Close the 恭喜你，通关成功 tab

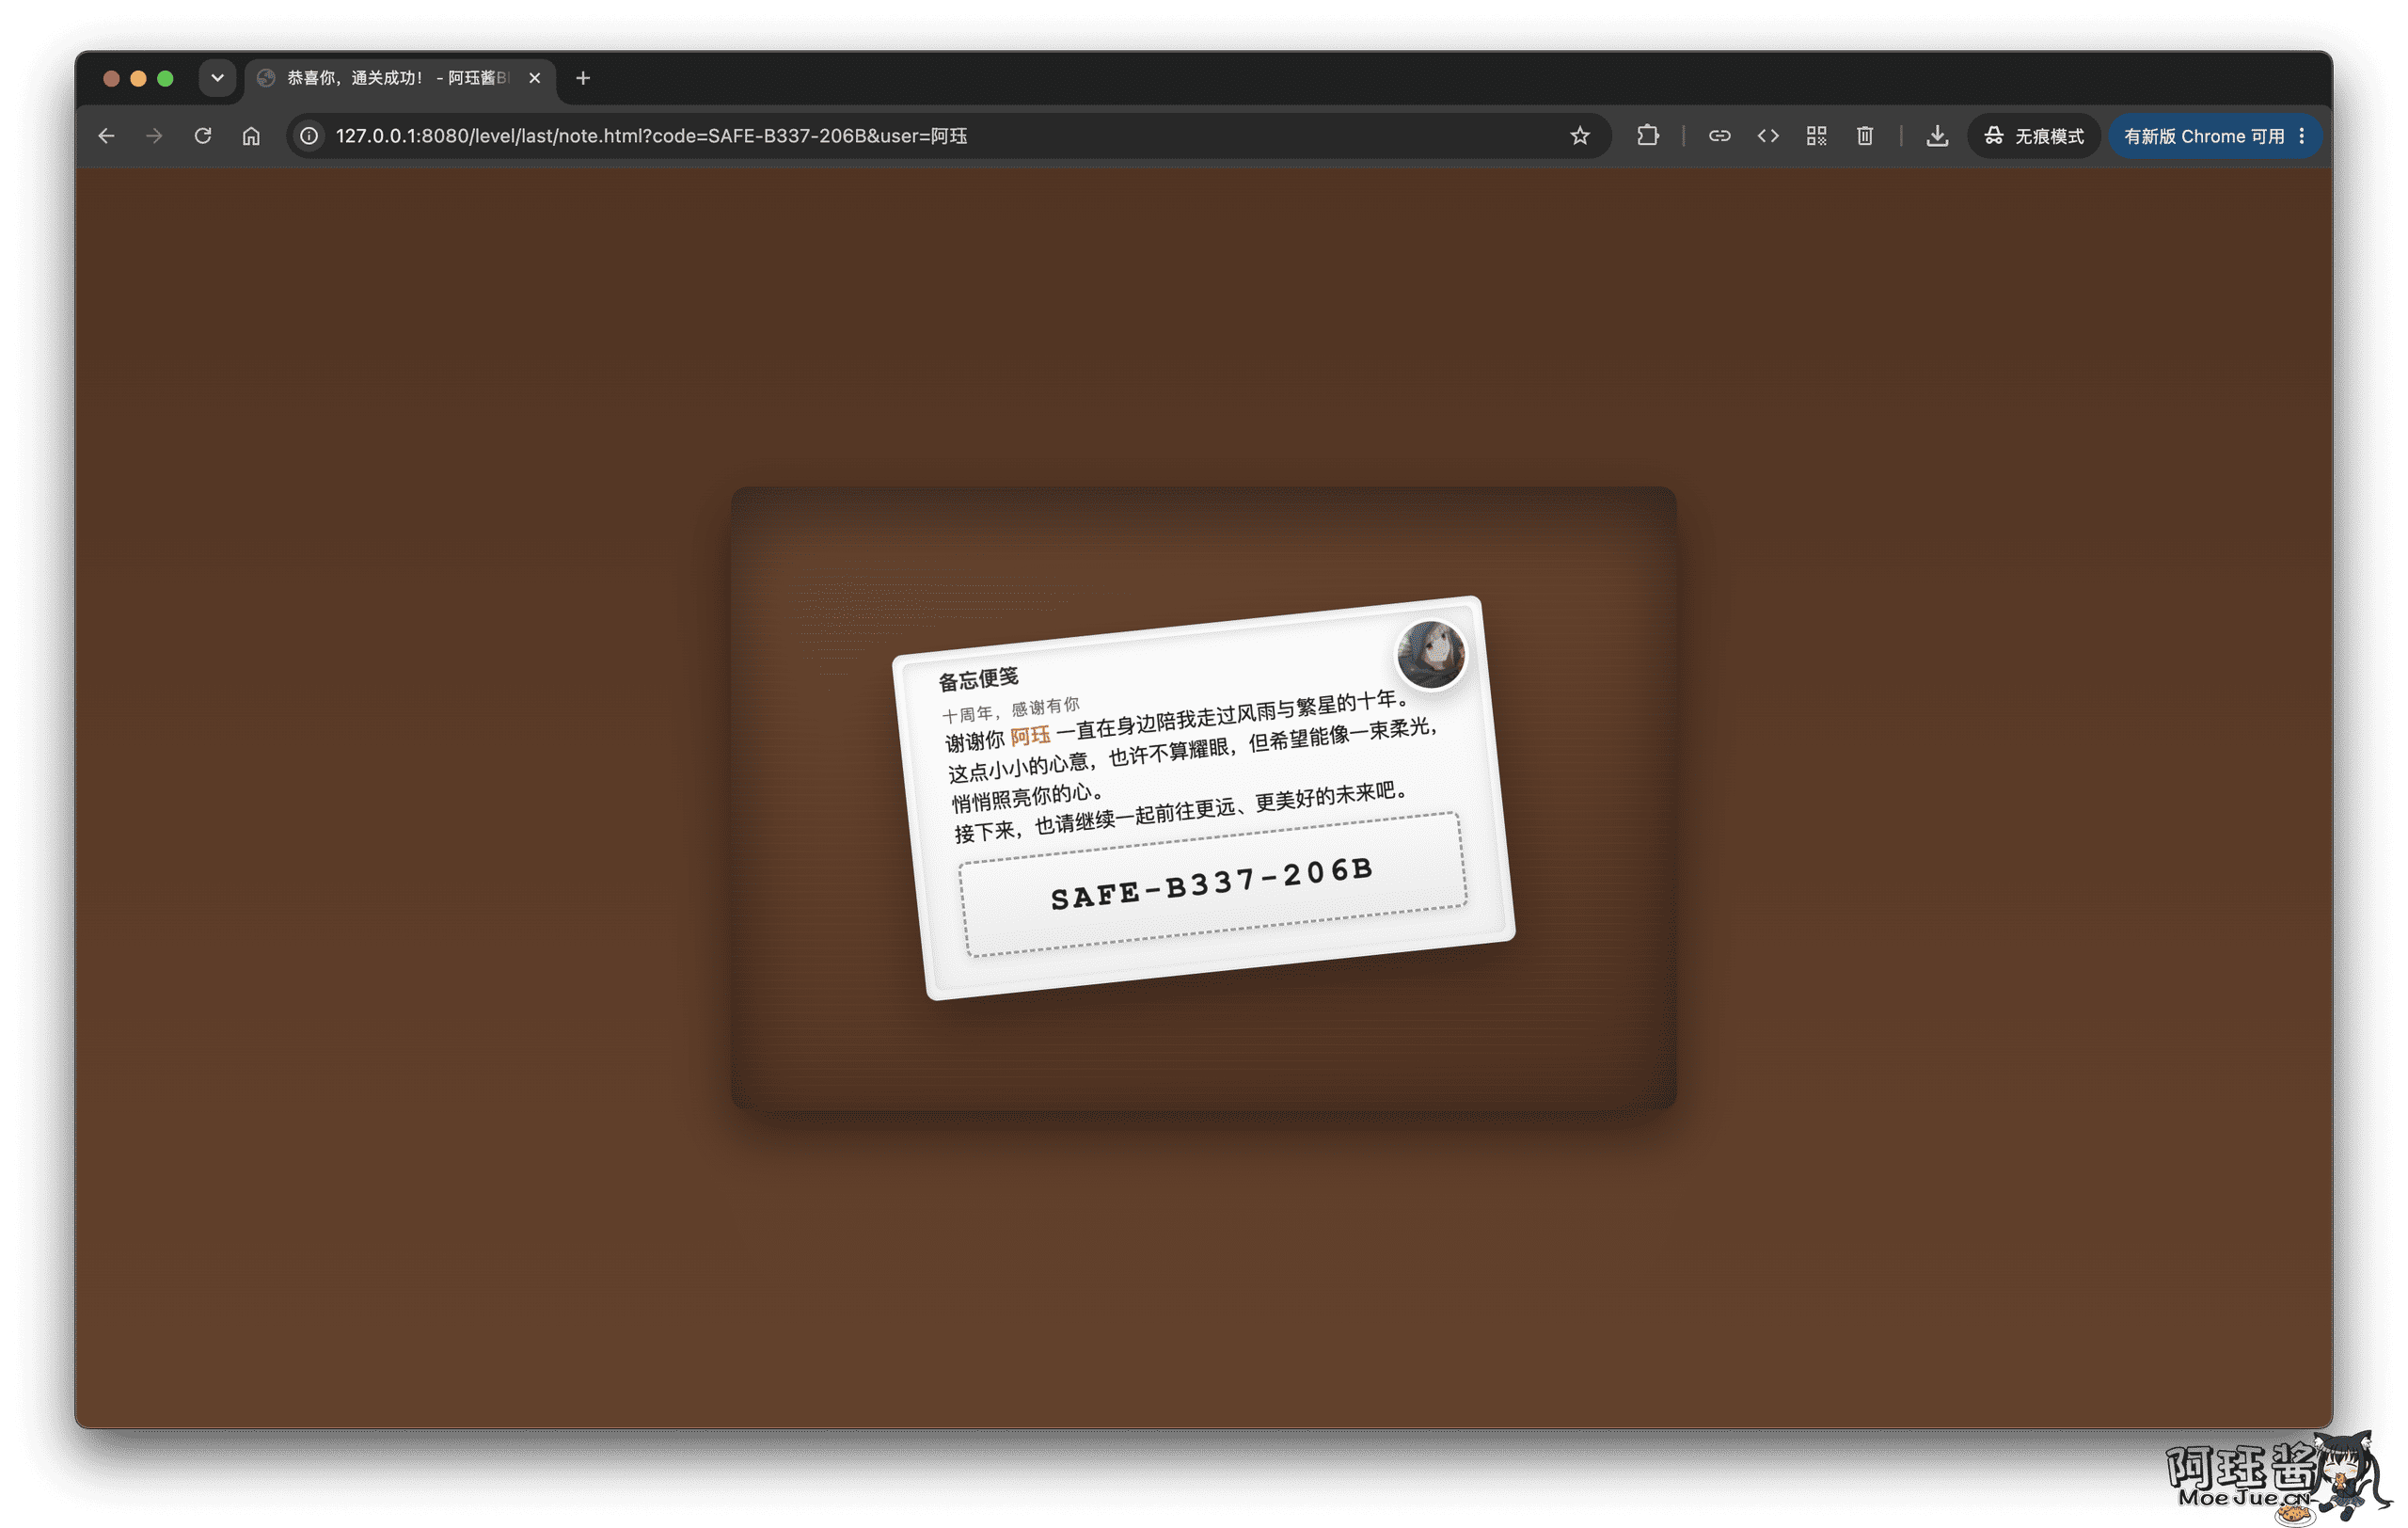click(535, 77)
